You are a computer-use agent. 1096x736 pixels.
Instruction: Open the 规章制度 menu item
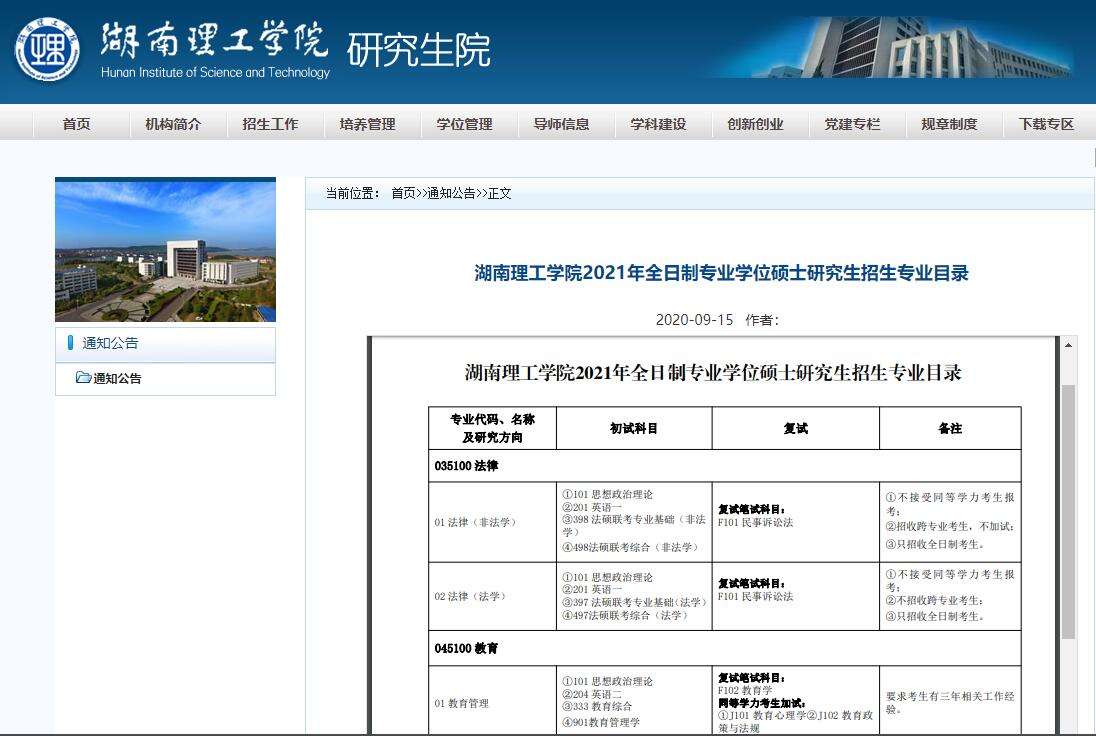click(948, 123)
